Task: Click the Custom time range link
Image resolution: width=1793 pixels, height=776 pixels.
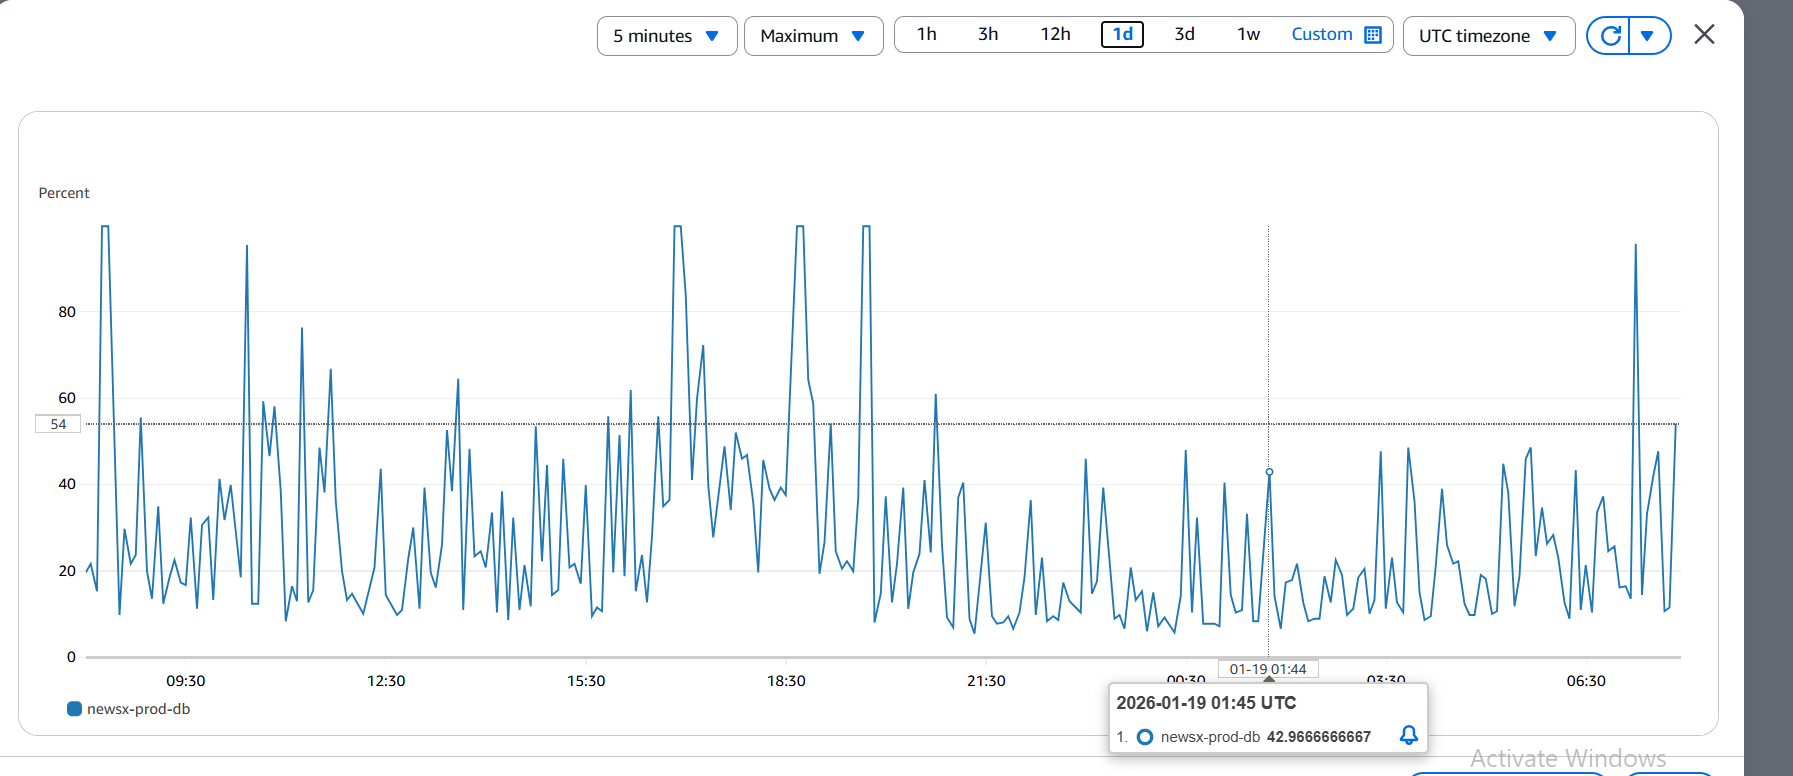Action: coord(1321,35)
